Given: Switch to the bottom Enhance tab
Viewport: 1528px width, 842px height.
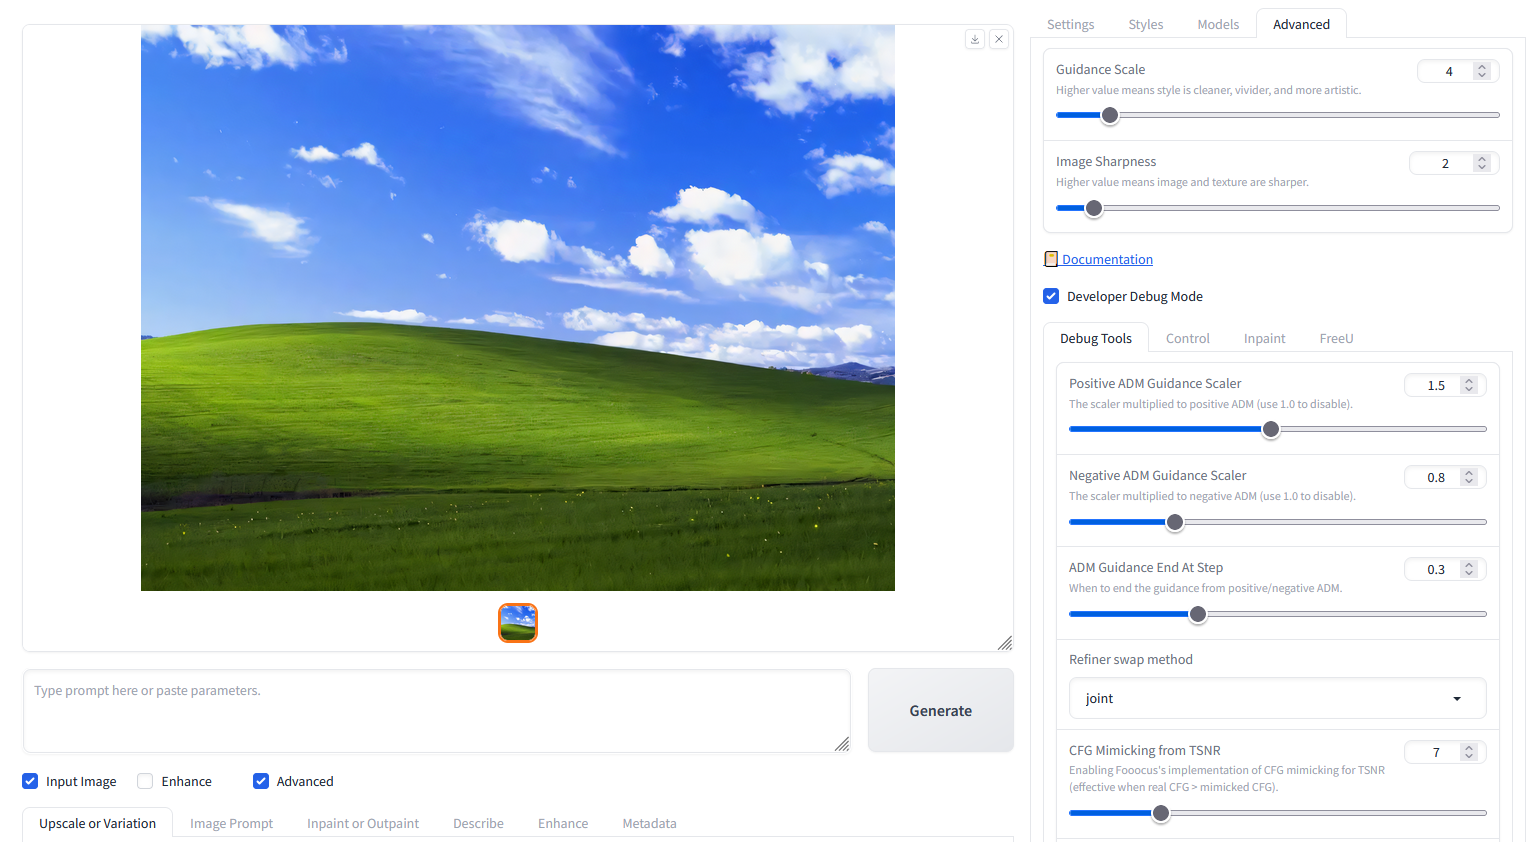Looking at the screenshot, I should point(563,823).
